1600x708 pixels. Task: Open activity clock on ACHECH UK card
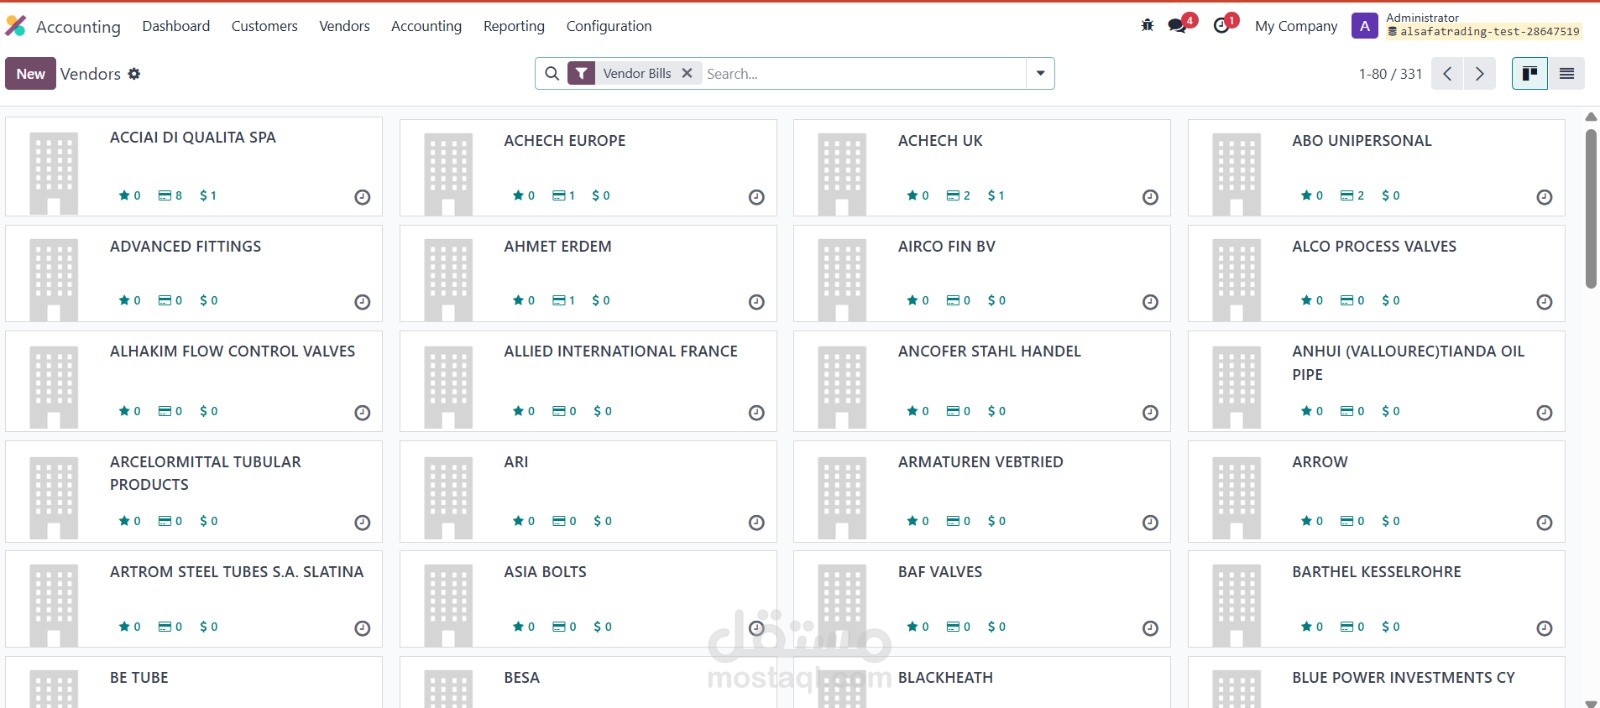click(1151, 197)
